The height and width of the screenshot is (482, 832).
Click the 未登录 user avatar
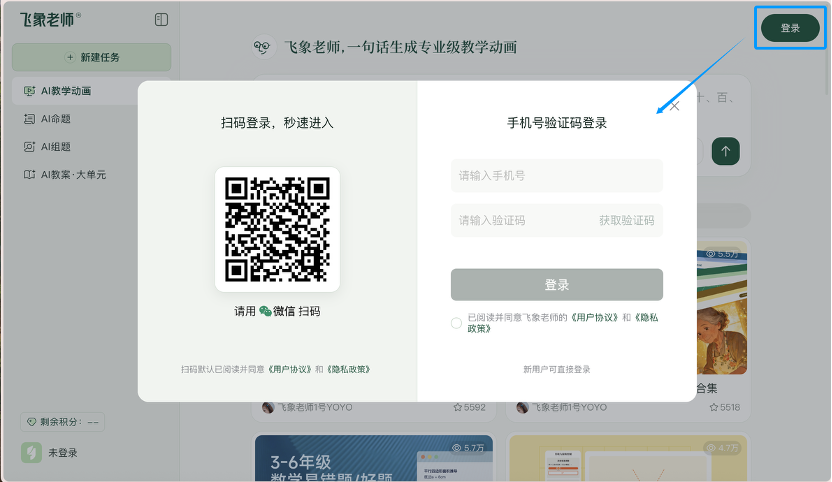click(31, 453)
